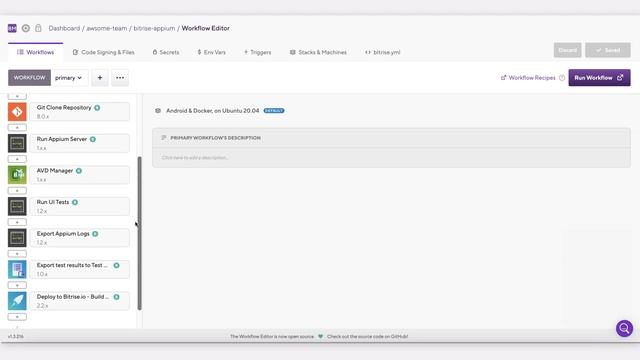Click the workflow description input field
640x360 pixels.
click(391, 158)
